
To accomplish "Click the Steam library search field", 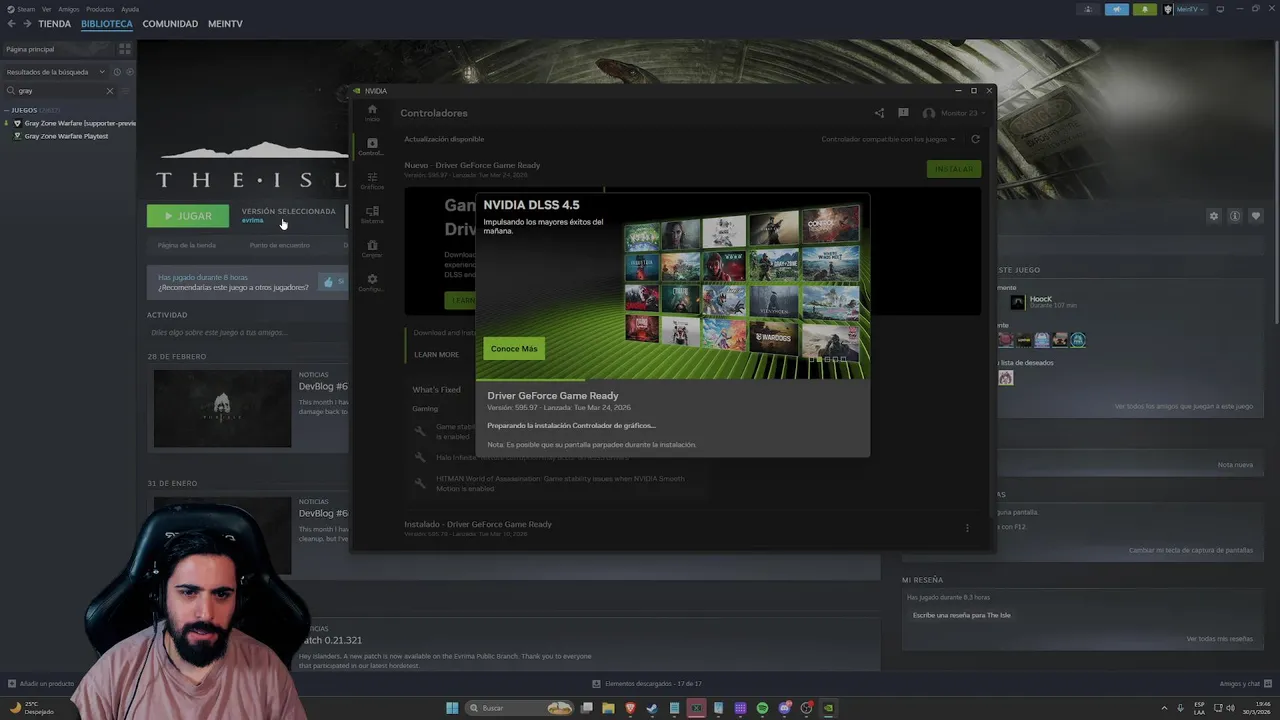I will (58, 91).
